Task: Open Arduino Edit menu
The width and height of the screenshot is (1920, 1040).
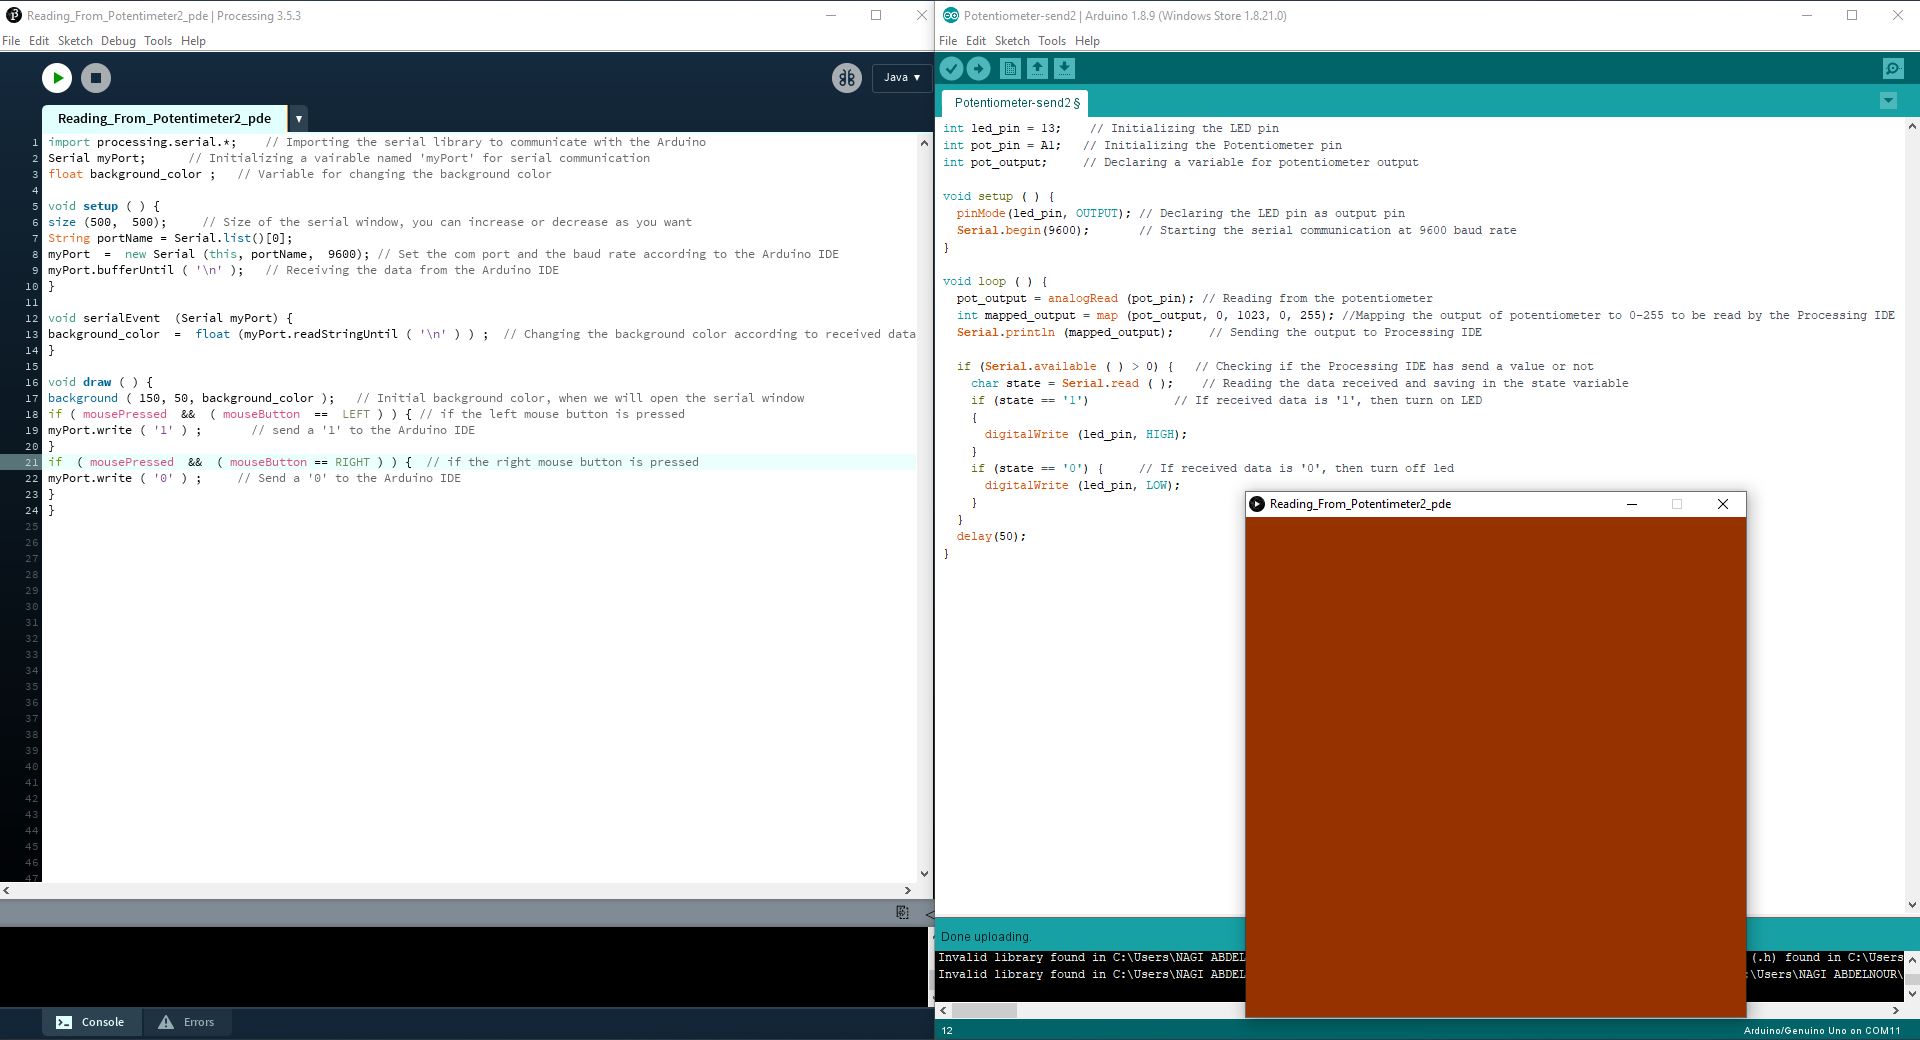Action: (x=976, y=41)
